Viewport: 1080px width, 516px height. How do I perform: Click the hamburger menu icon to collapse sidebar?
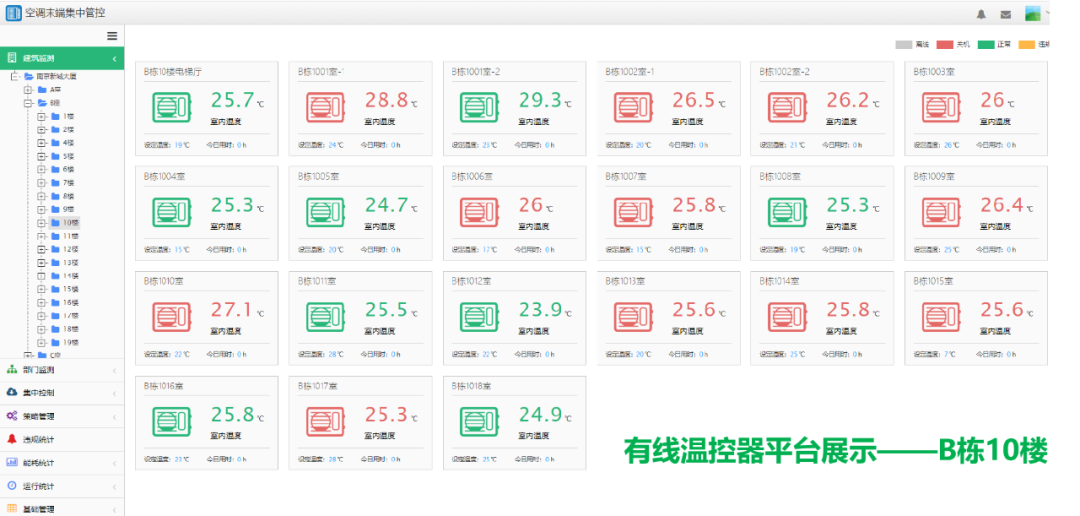112,36
